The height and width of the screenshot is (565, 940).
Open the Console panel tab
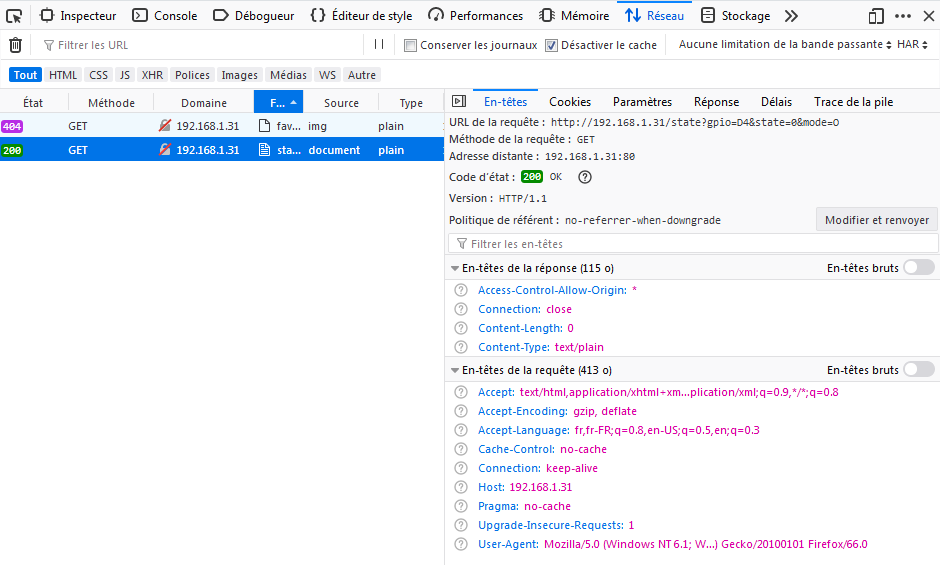tap(165, 16)
